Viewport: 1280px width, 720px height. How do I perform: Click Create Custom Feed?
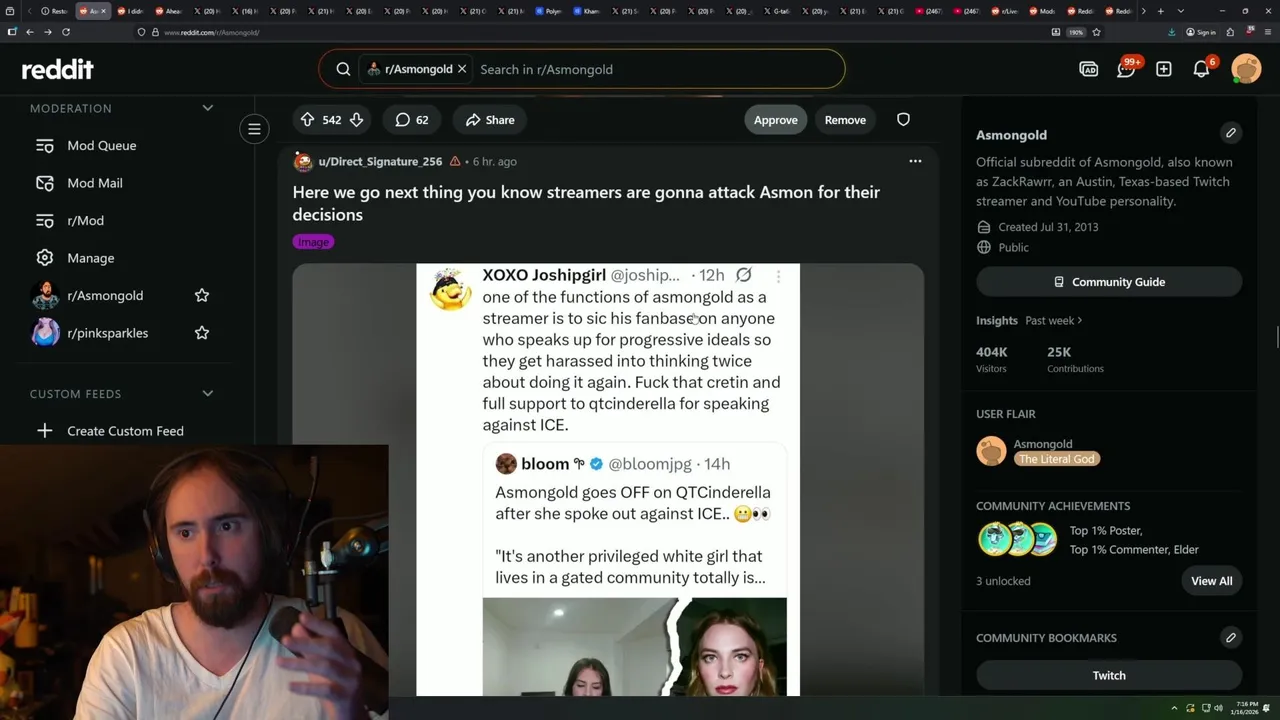coord(125,431)
